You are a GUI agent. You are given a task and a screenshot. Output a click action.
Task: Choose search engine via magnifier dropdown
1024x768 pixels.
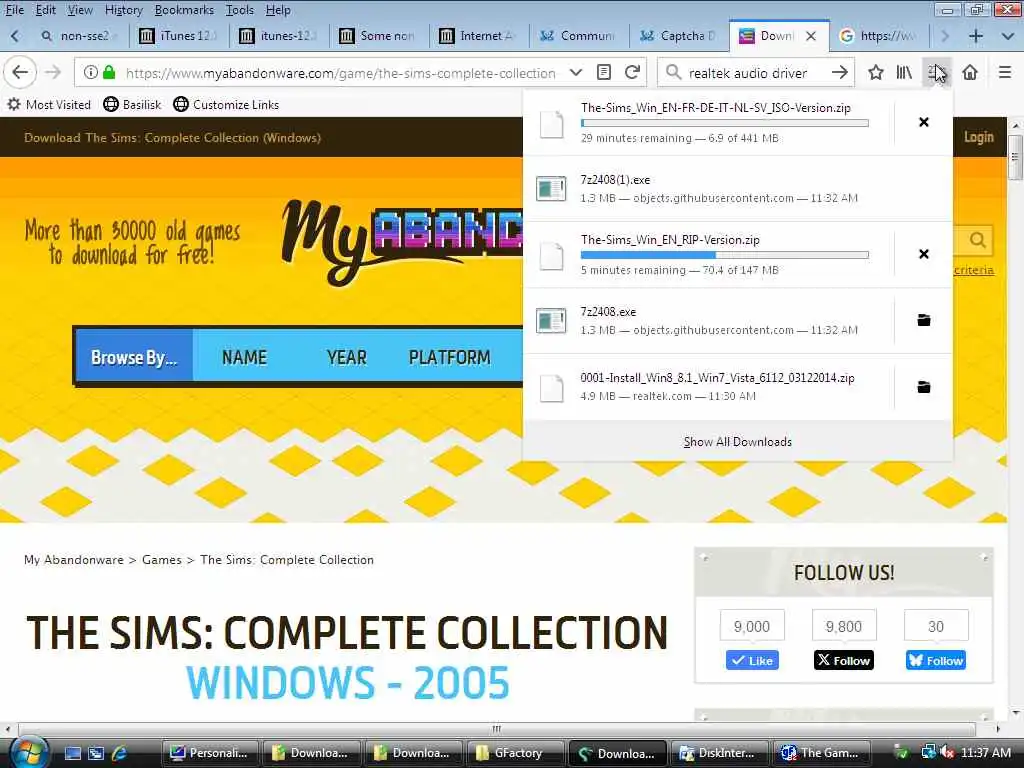(673, 72)
